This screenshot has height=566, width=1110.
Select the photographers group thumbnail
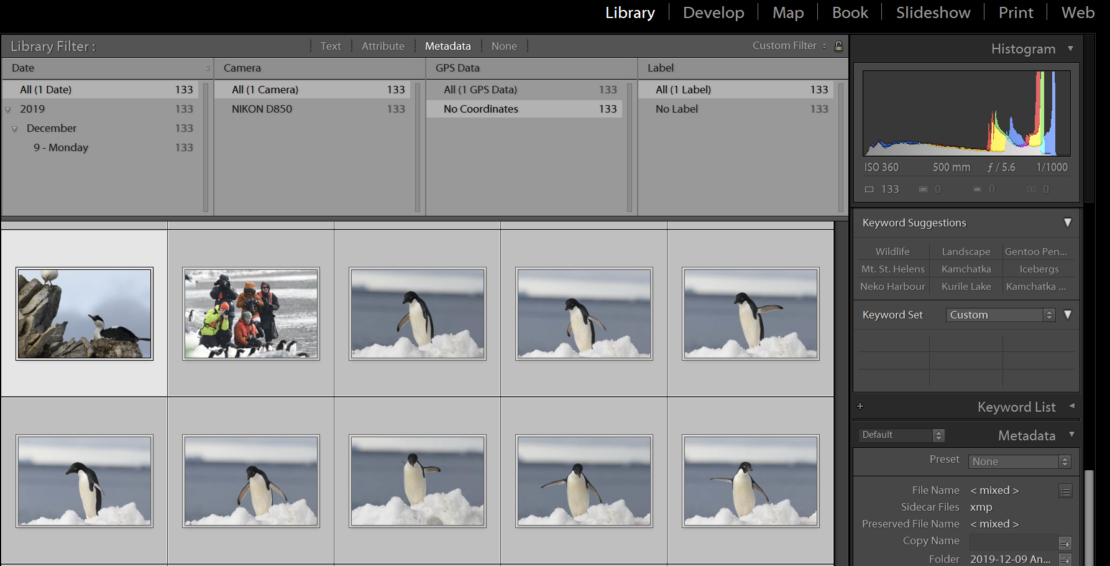coord(251,313)
